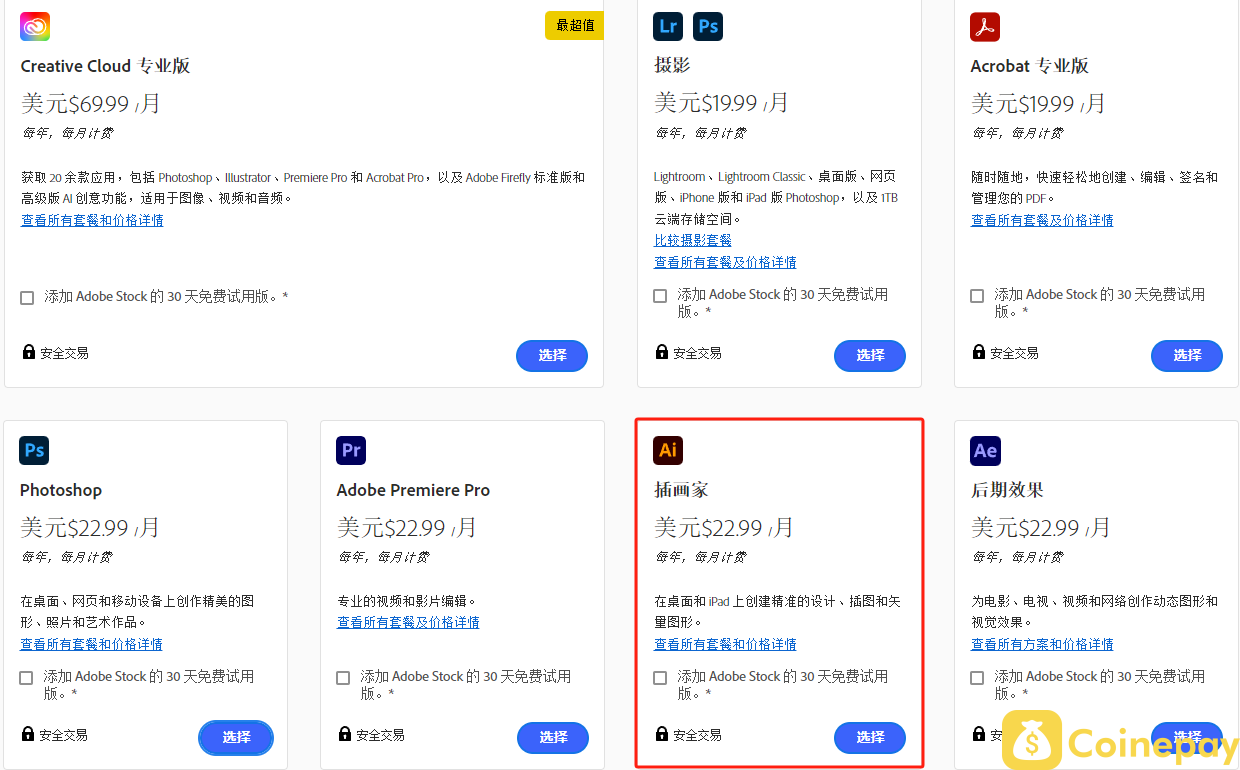
Task: Enable Adobe Stock trial in 后期效果 card
Action: click(x=977, y=678)
